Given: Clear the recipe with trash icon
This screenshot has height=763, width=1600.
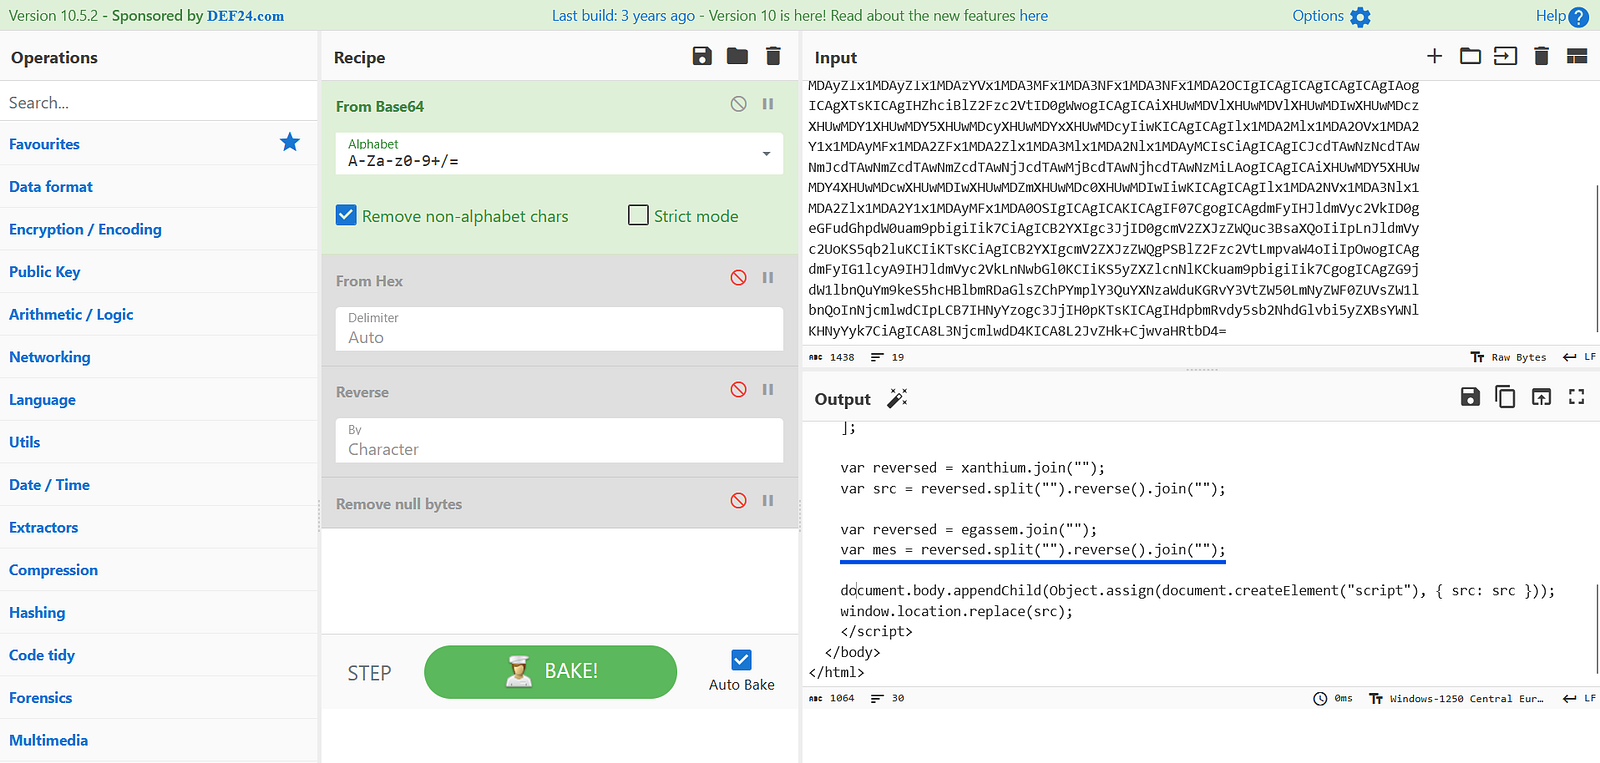Looking at the screenshot, I should pos(773,56).
